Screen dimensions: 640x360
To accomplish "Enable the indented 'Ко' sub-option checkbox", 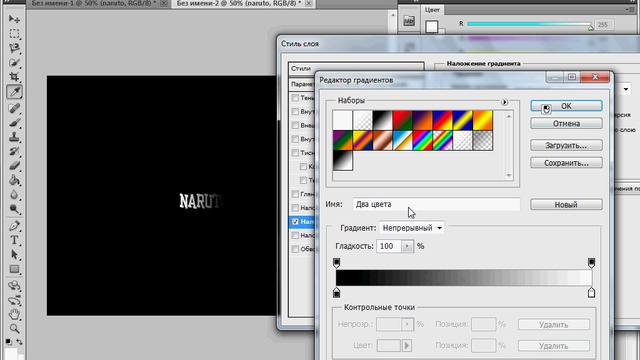I will 303,167.
